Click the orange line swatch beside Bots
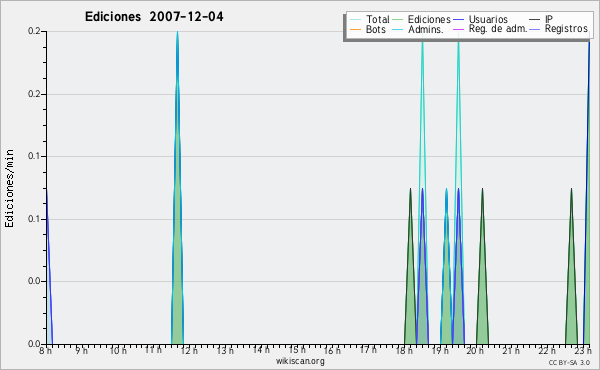 [355, 29]
